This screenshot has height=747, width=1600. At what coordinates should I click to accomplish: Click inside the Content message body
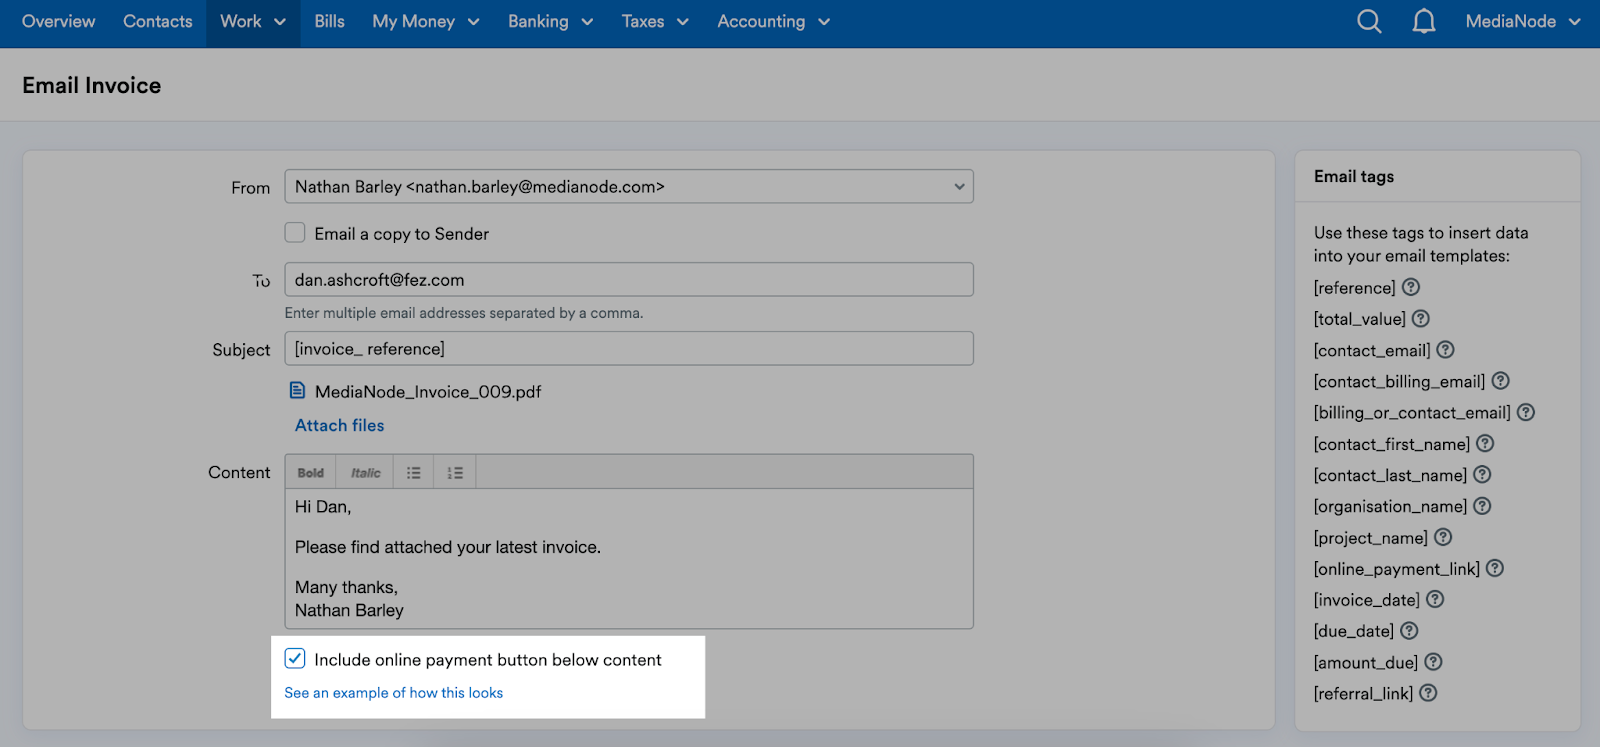tap(629, 558)
